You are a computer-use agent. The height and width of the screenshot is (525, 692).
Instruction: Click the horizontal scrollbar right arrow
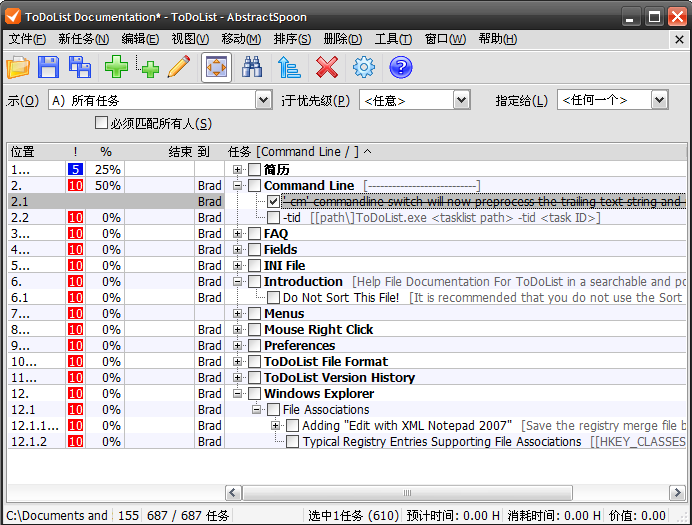[x=677, y=492]
